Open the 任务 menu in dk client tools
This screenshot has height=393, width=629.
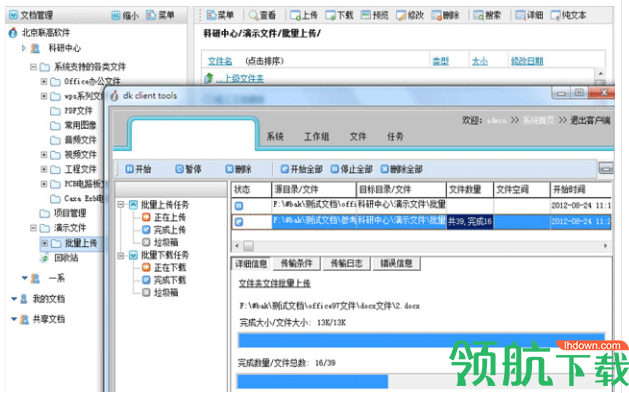395,137
